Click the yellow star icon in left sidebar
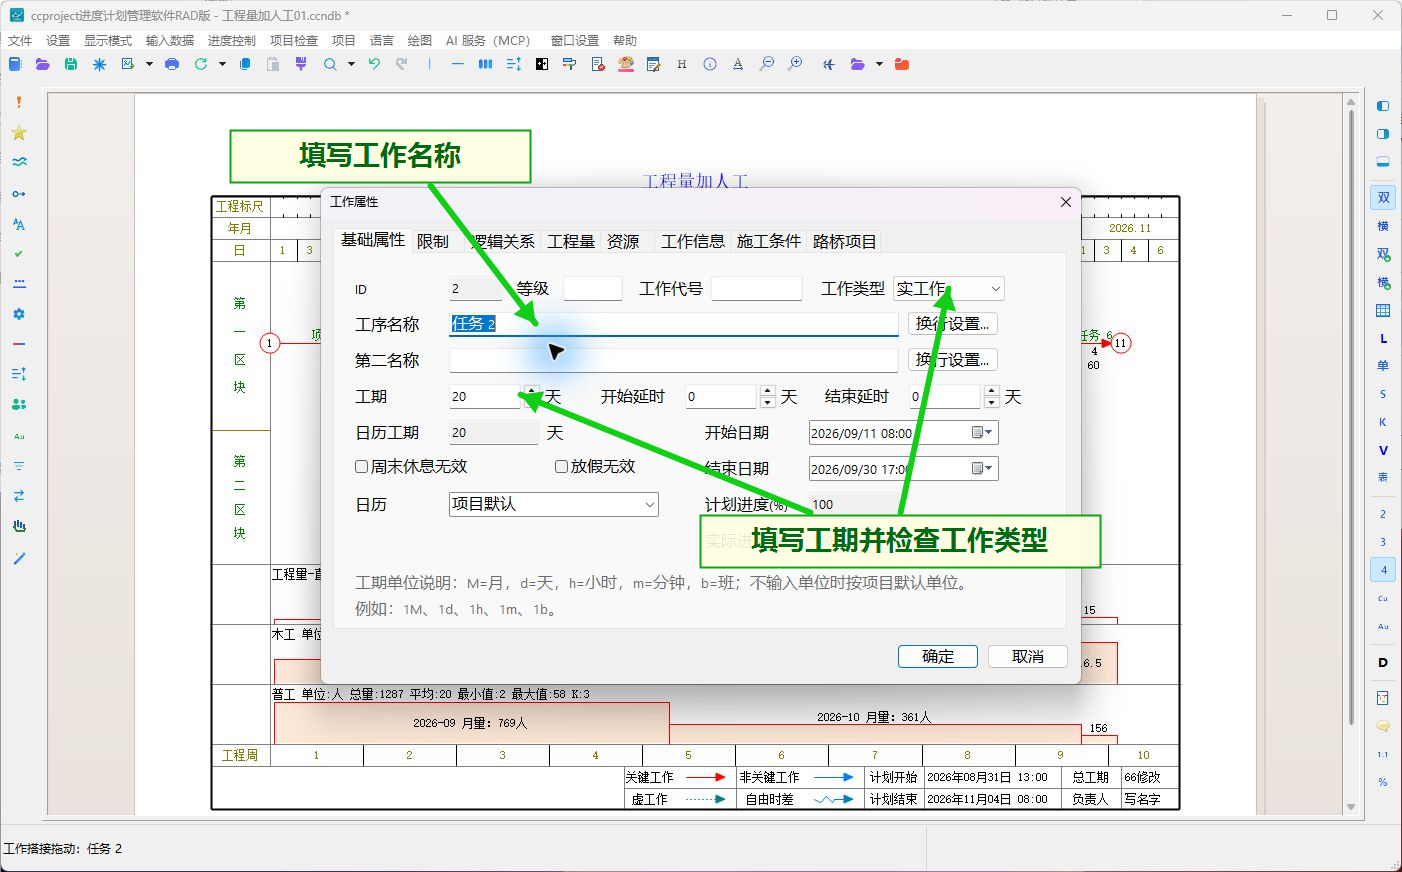 coord(19,133)
